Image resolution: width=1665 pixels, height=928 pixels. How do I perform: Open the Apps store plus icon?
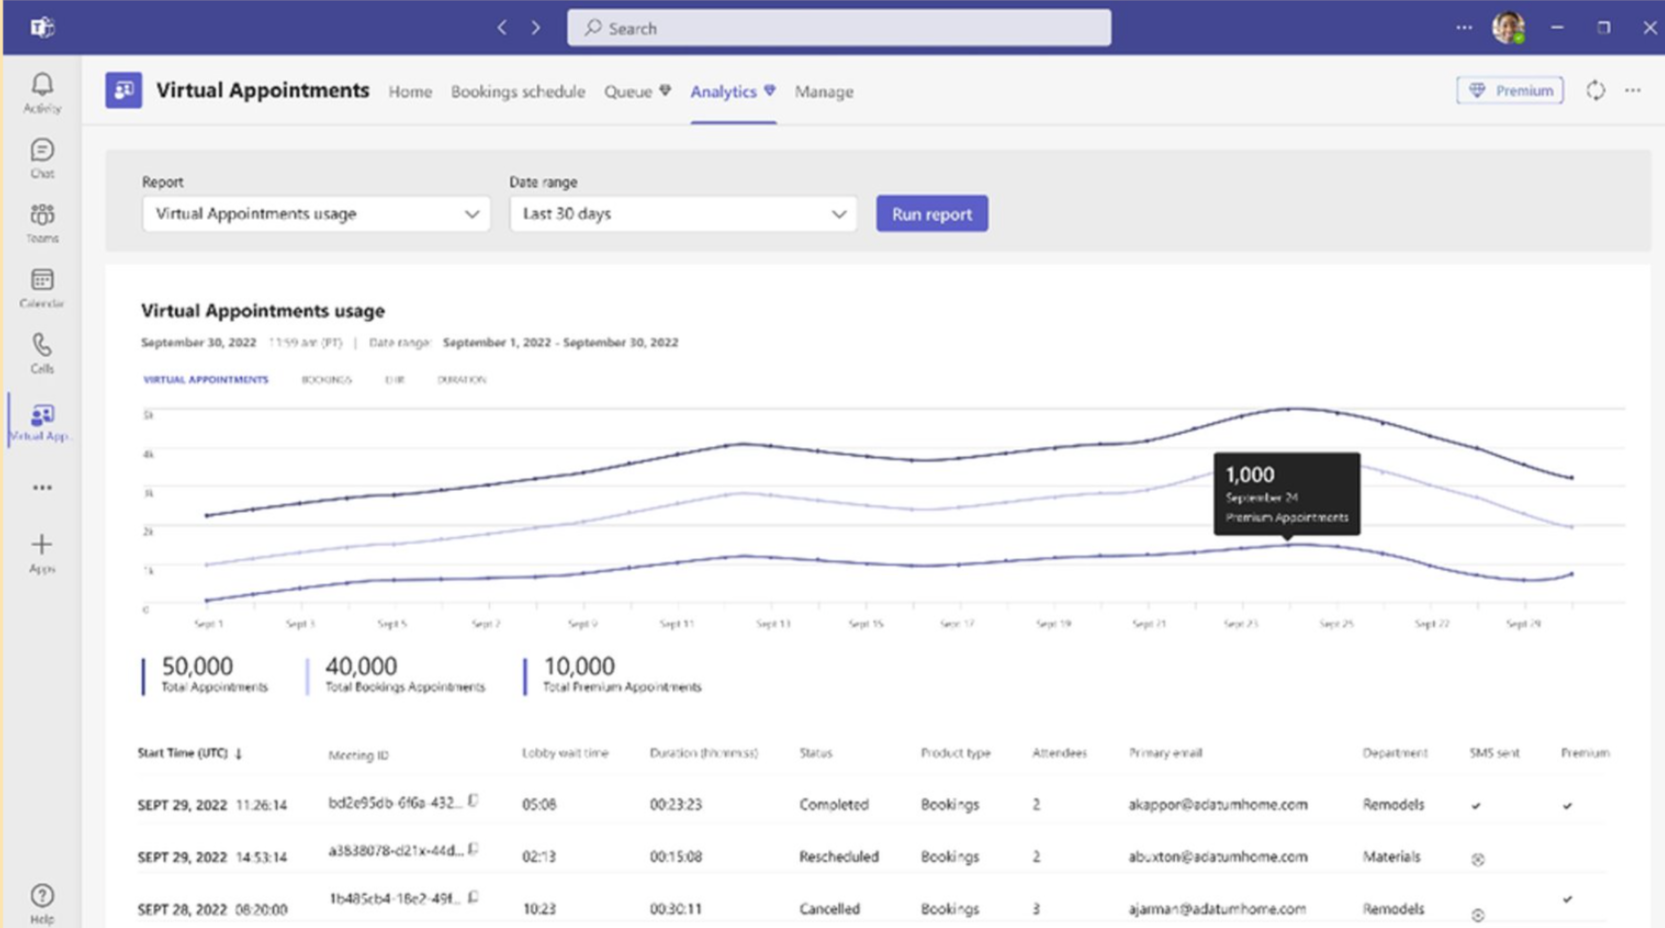pyautogui.click(x=42, y=553)
